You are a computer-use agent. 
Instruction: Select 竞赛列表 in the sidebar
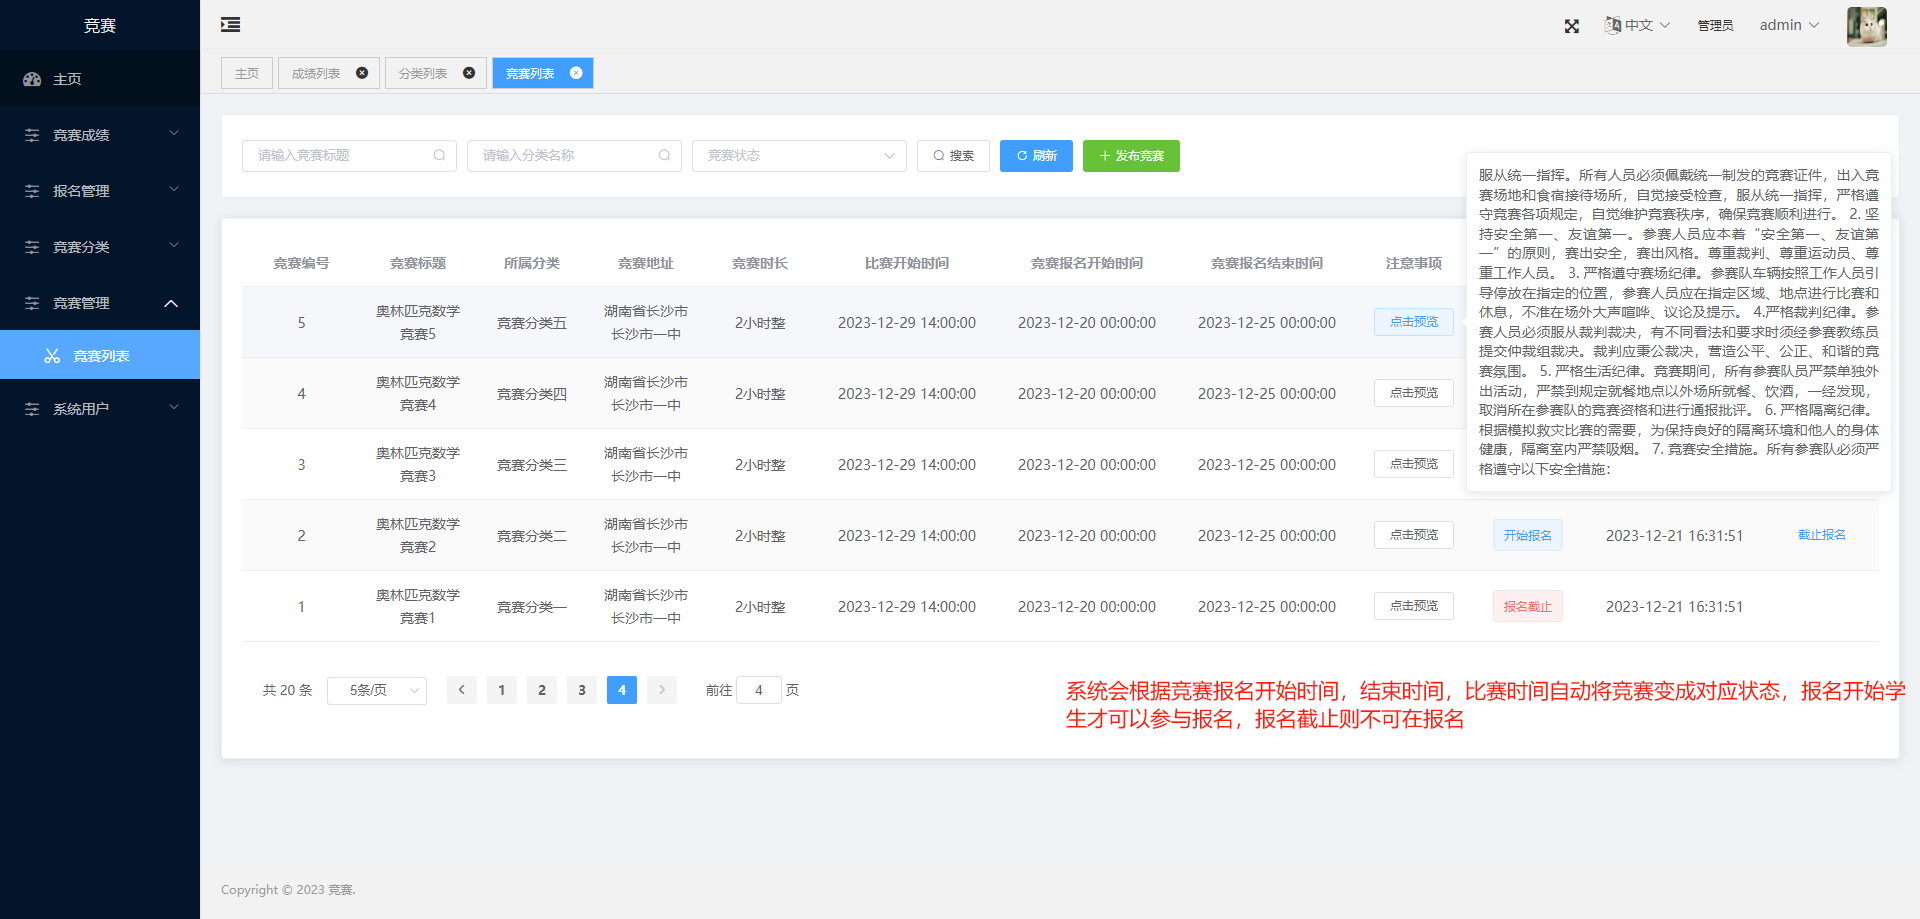(101, 356)
